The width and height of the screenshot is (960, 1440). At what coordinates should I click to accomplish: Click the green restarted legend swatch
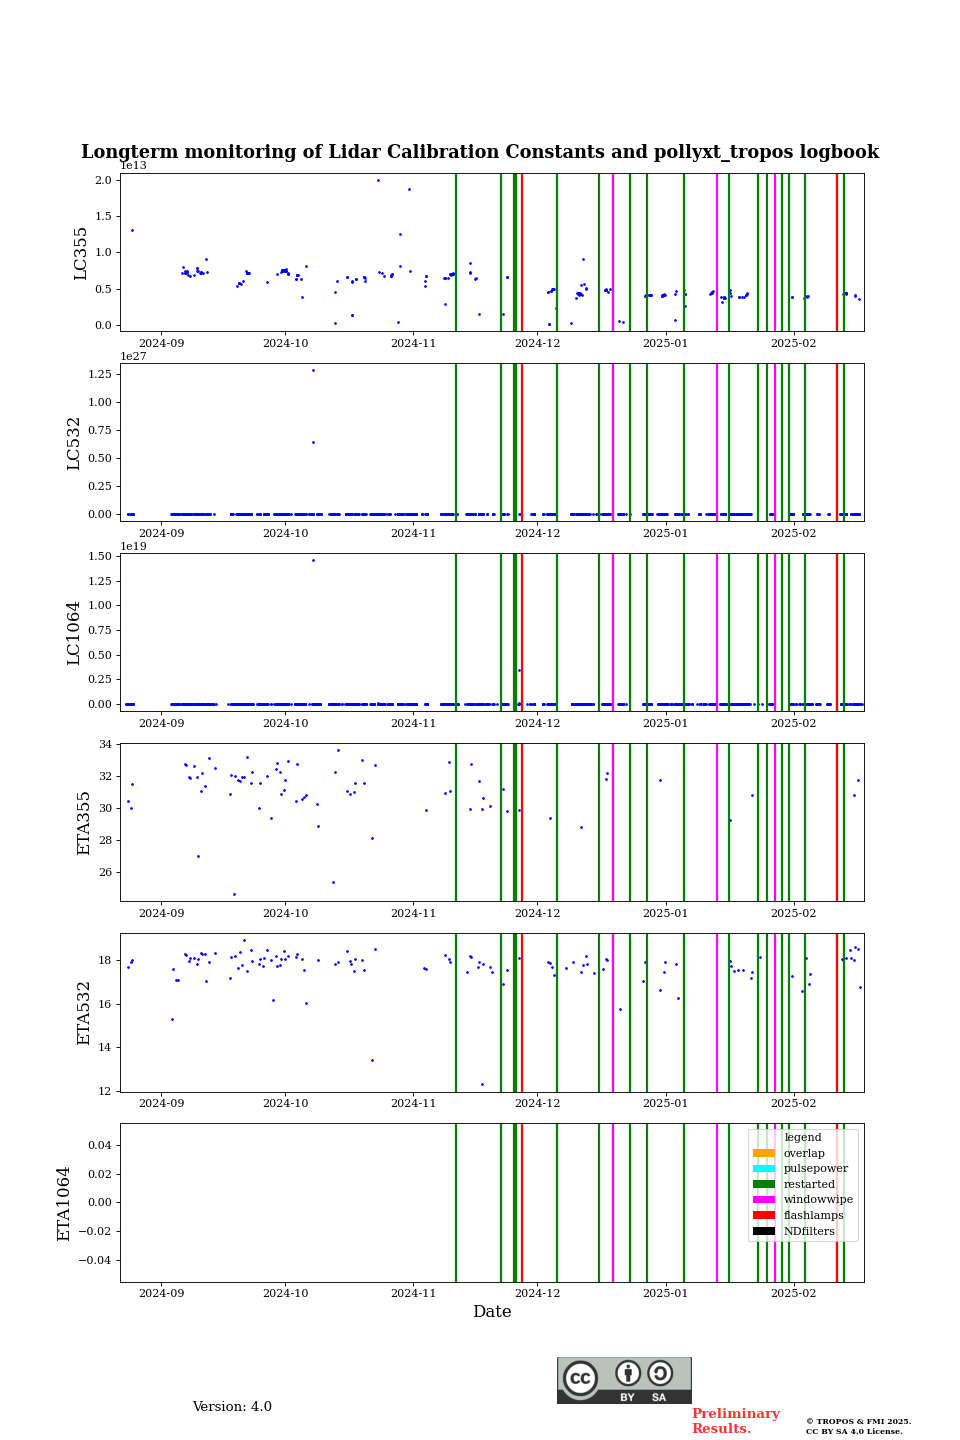point(764,1184)
